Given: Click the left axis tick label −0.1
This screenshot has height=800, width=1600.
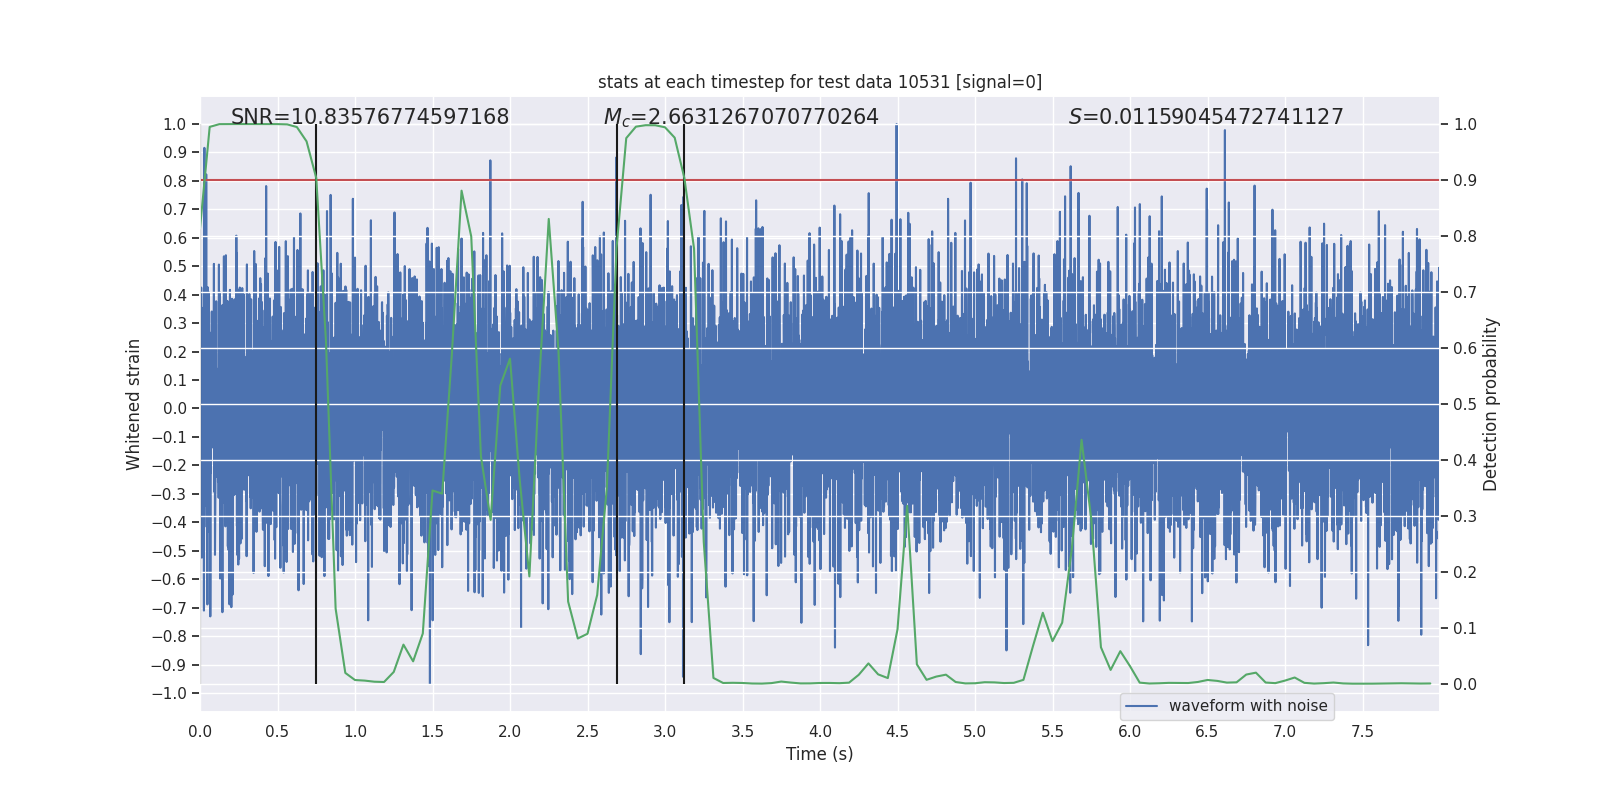Looking at the screenshot, I should click(169, 437).
